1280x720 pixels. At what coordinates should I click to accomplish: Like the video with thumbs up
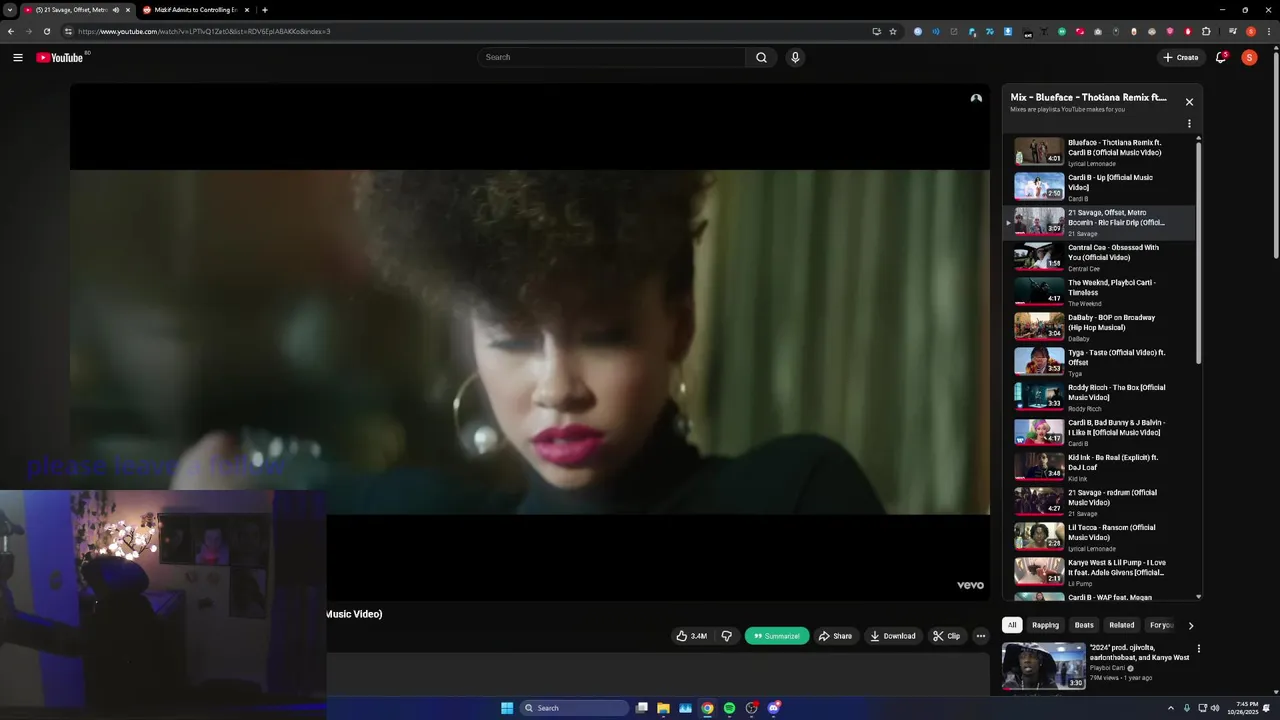691,636
